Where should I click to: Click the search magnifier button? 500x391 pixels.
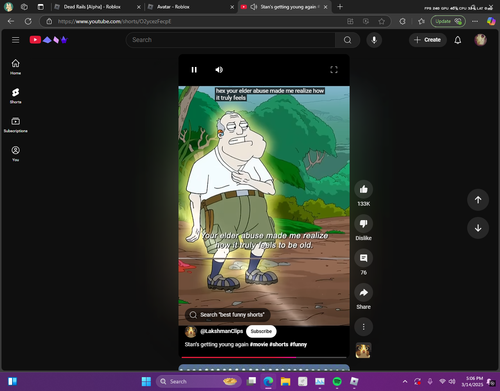(347, 40)
